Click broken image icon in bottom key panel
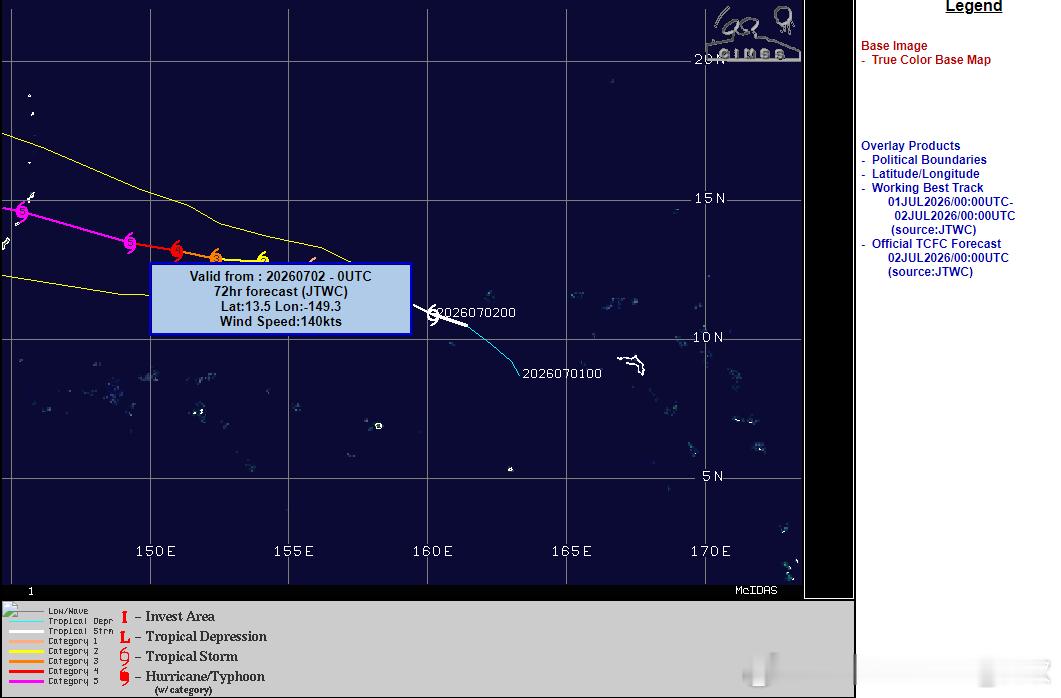This screenshot has height=698, width=1061. (10, 611)
